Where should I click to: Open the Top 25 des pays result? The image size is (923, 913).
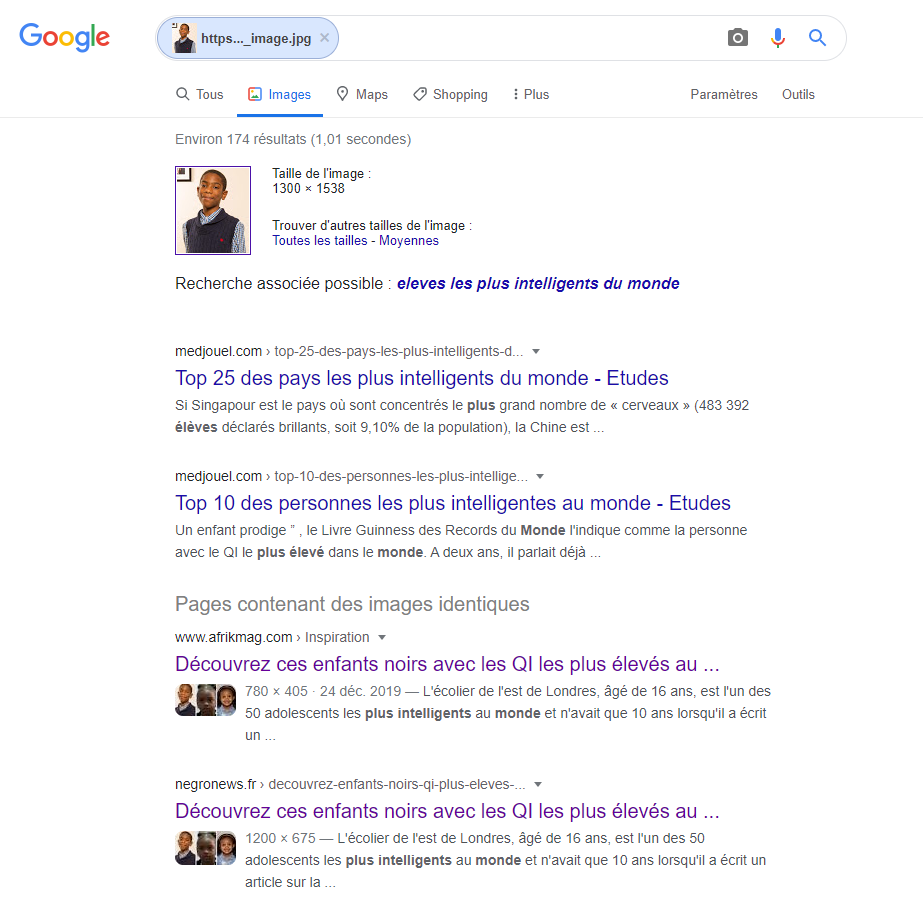pos(421,378)
